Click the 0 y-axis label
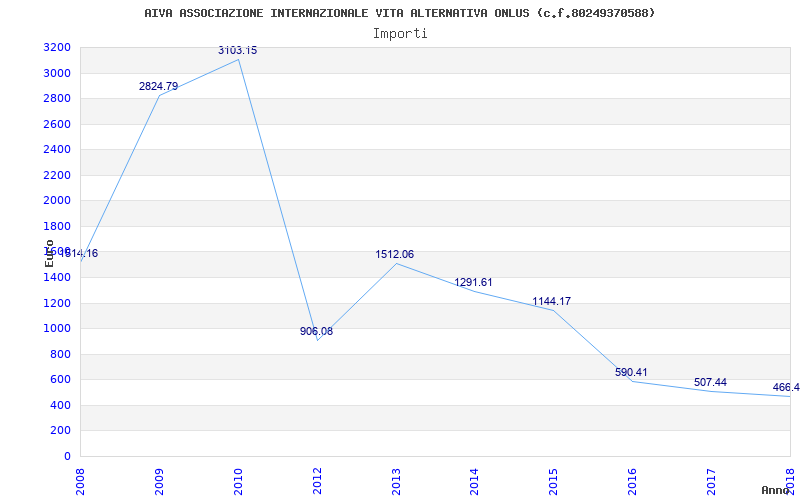 point(68,456)
